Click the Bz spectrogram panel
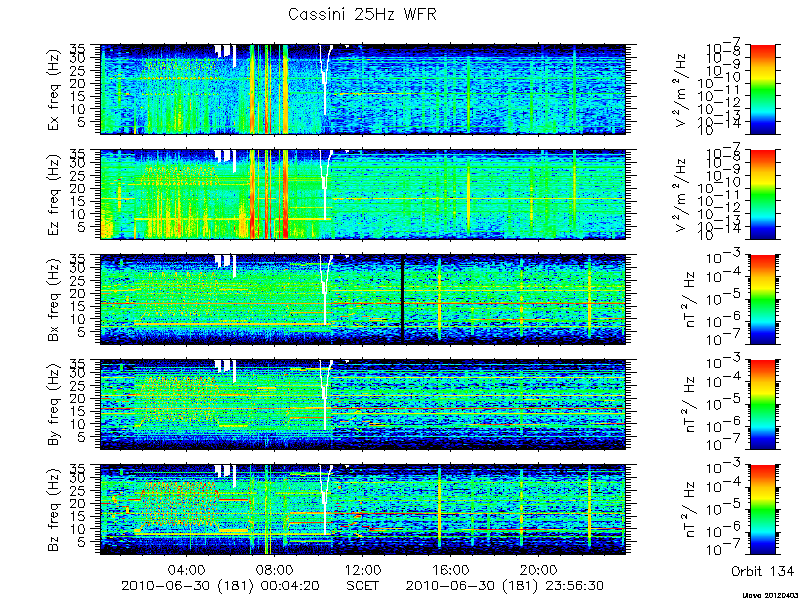800x600 pixels. click(363, 510)
